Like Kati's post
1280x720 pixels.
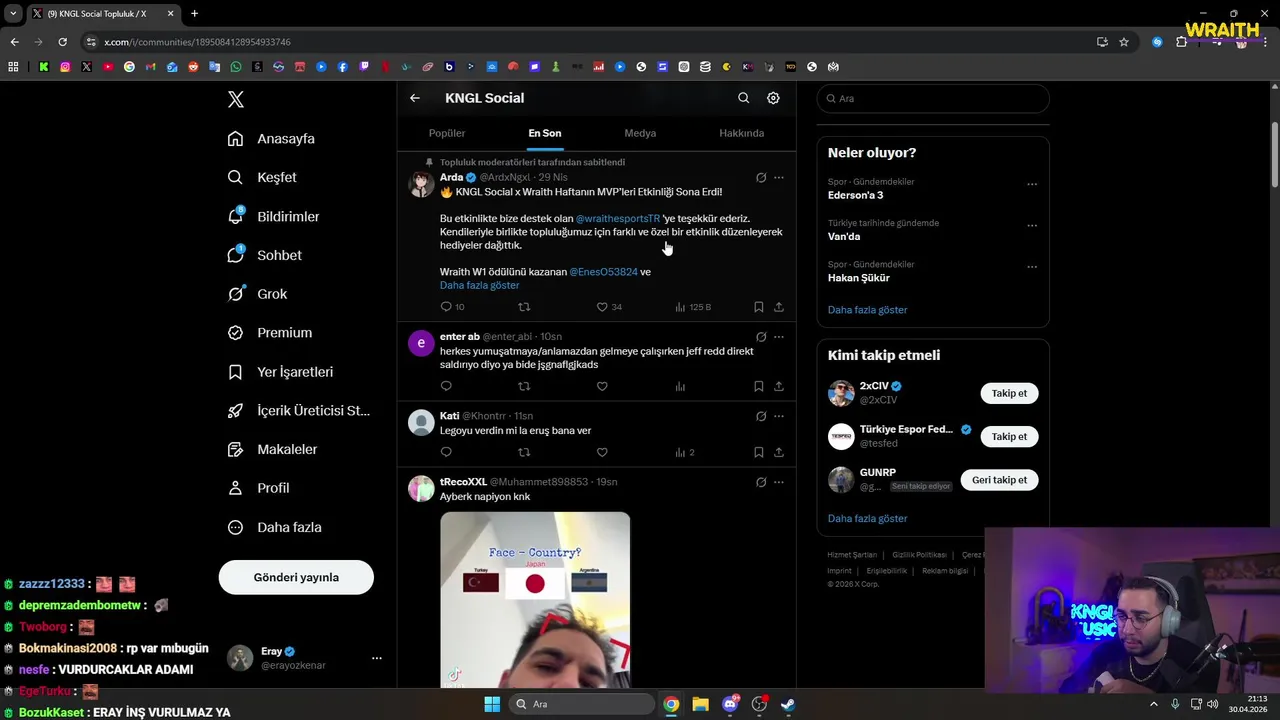[602, 452]
